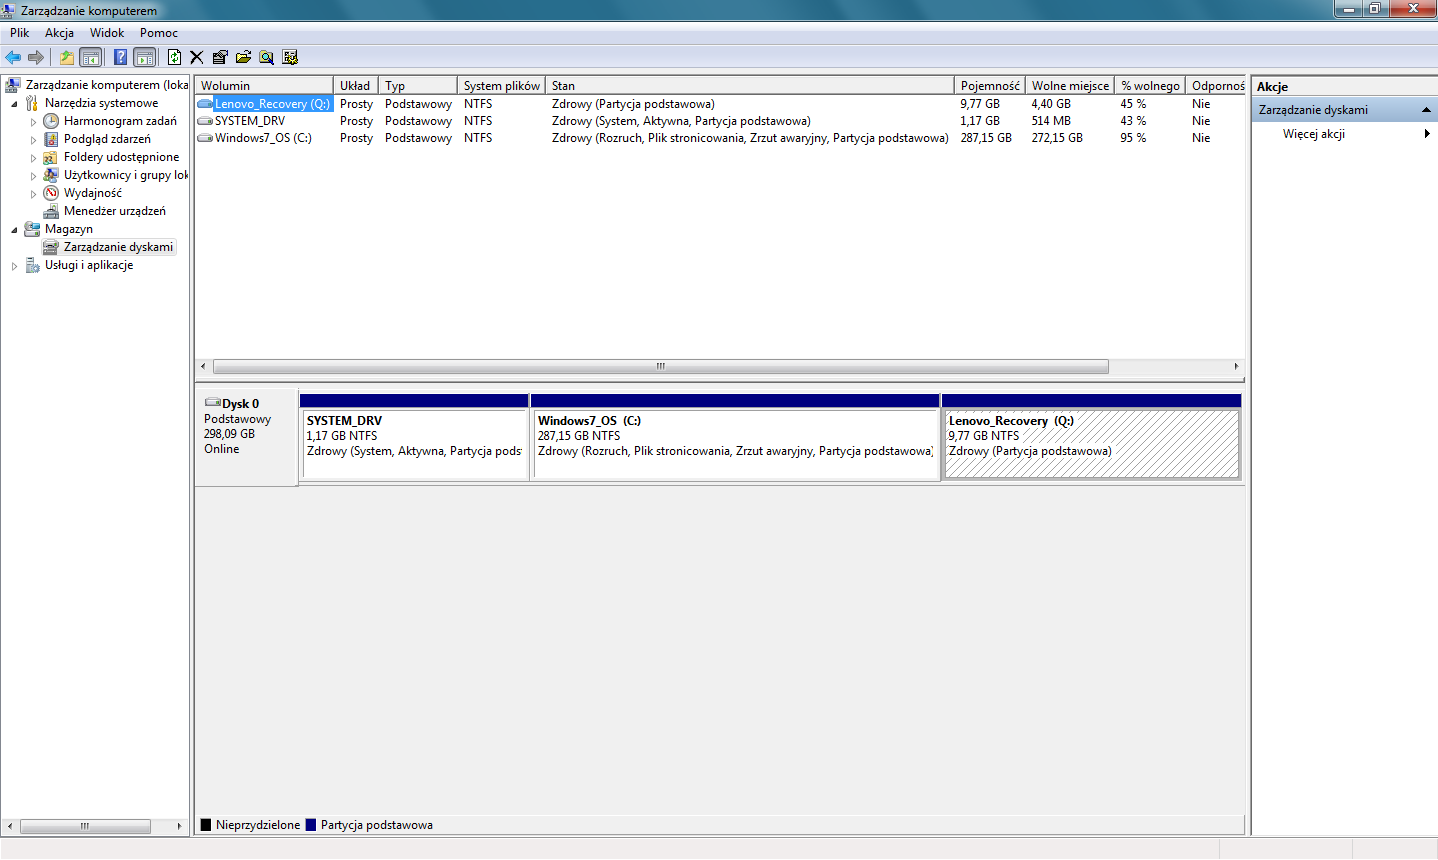This screenshot has height=860, width=1438.
Task: Select Użytkownicy i grupy lokalne node
Action: [126, 175]
